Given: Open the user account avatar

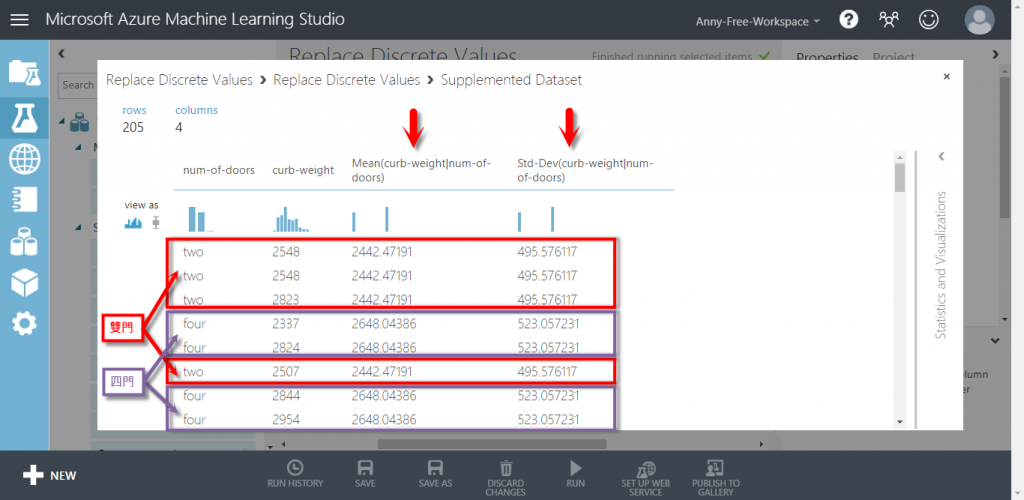Looking at the screenshot, I should click(980, 20).
